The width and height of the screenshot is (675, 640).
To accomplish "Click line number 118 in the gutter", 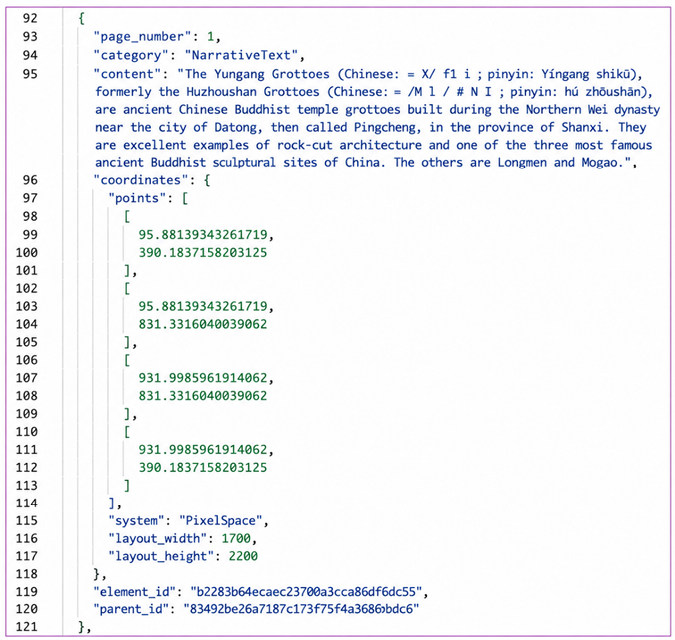I will [x=27, y=574].
